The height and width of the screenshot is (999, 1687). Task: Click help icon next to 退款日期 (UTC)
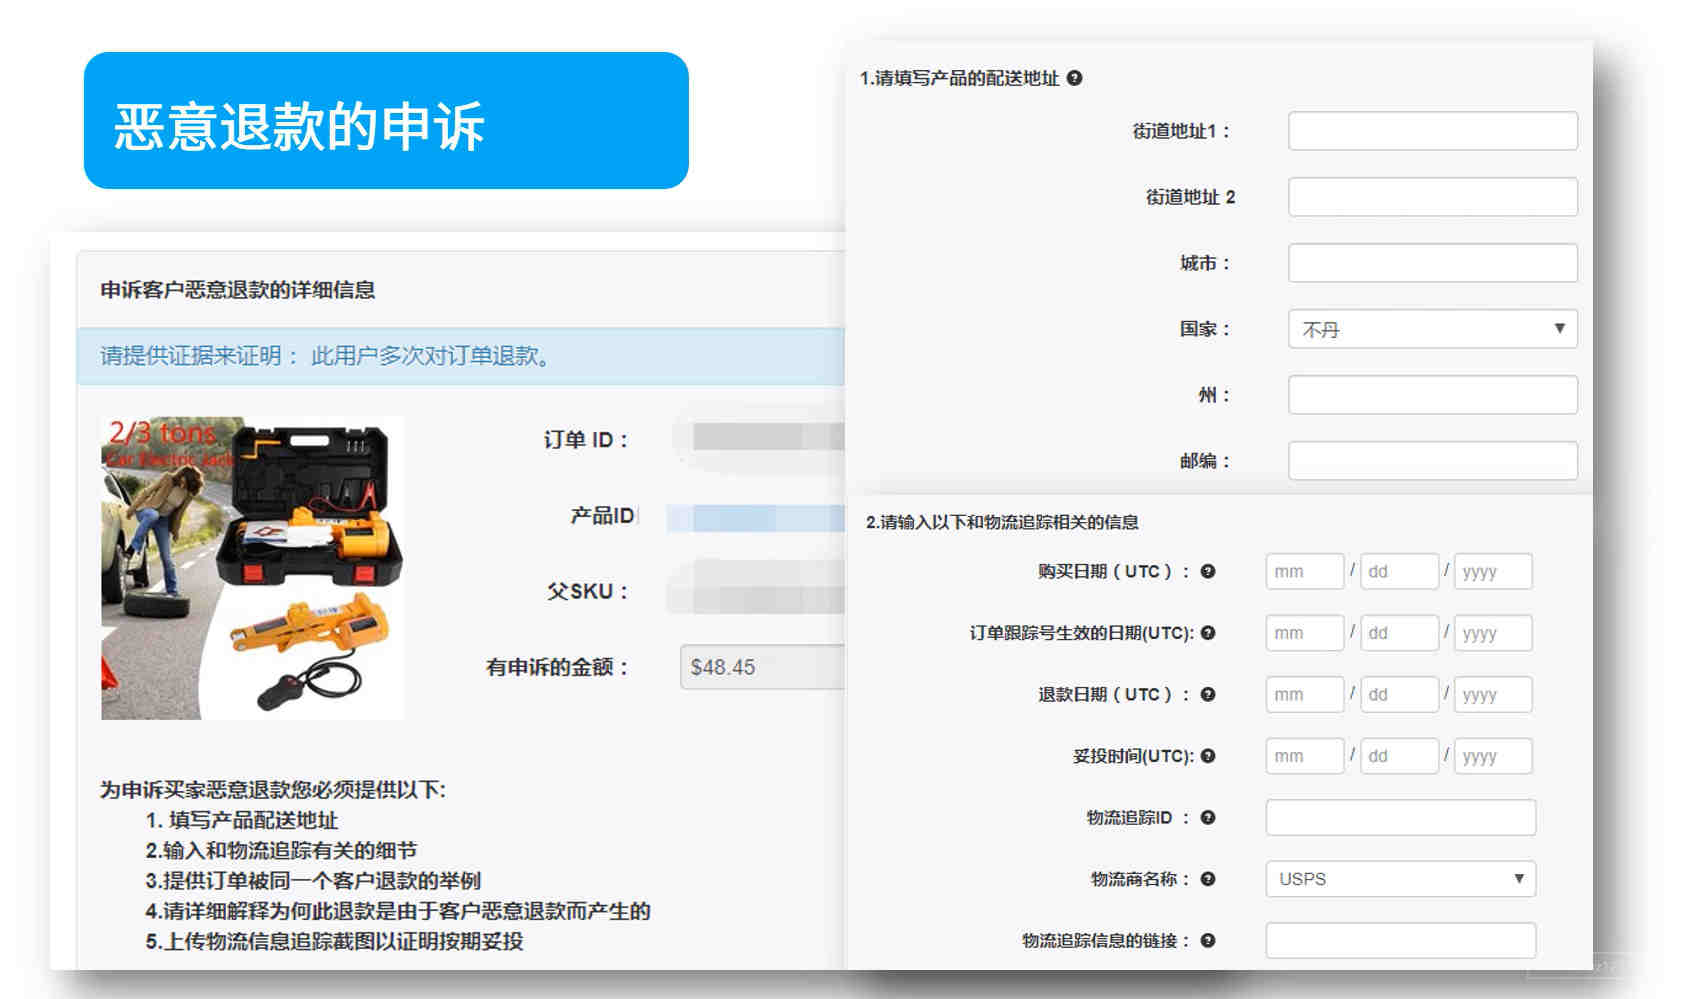(x=1208, y=694)
